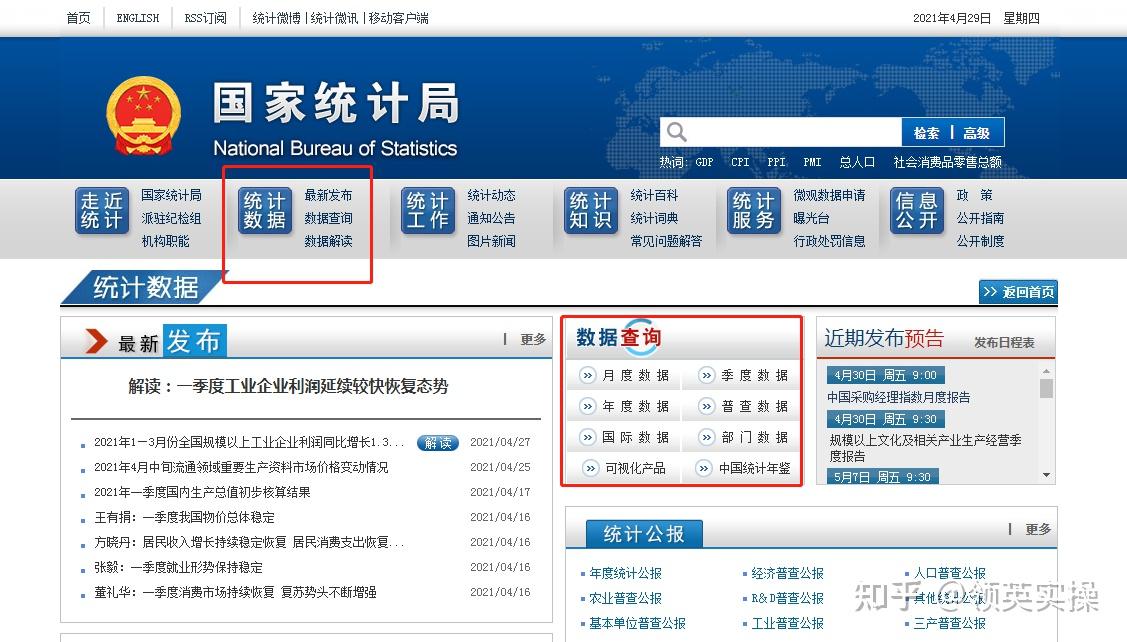
Task: Open RSS订阅 link in top bar
Action: (206, 18)
